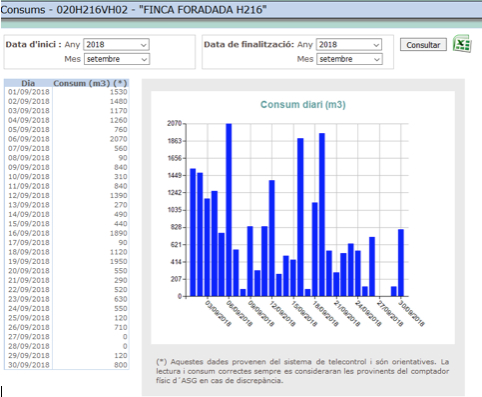This screenshot has width=482, height=397.
Task: Click the telecontrol disclaimer footnote
Action: click(x=302, y=371)
